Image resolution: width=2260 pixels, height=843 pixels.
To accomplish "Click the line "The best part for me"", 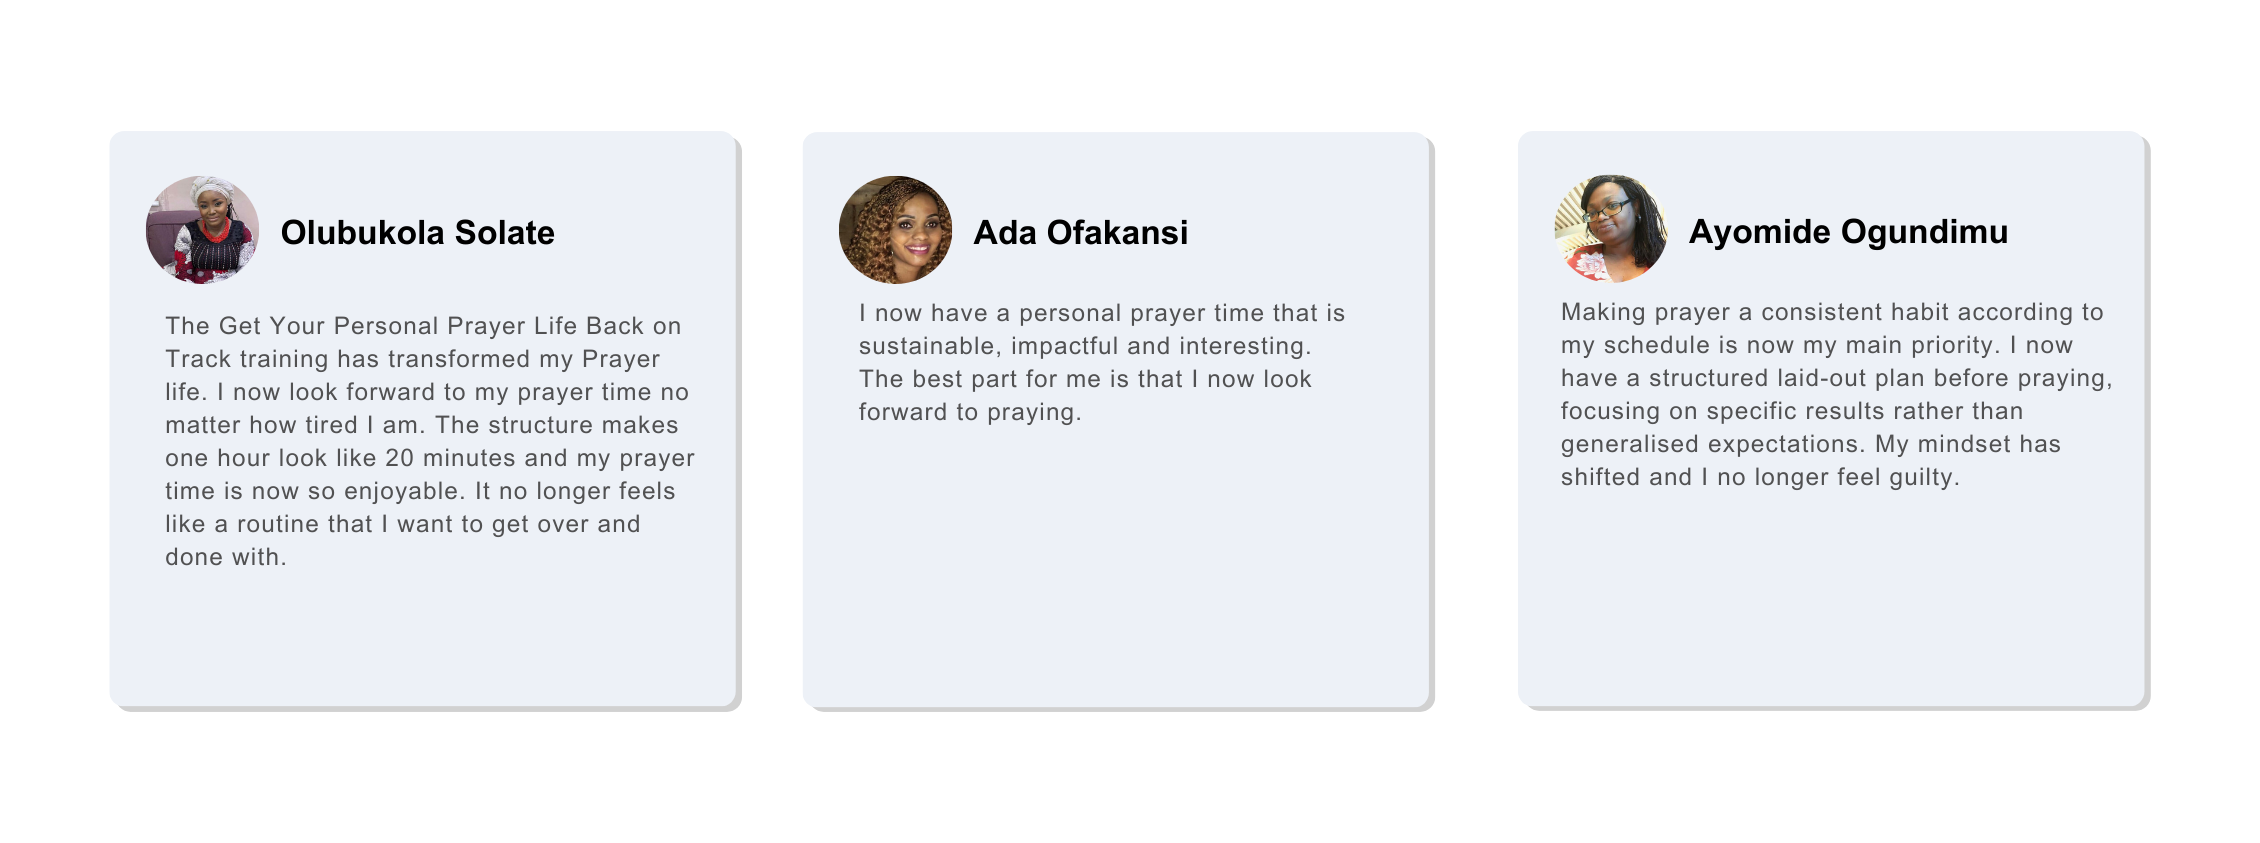I will (x=1084, y=379).
